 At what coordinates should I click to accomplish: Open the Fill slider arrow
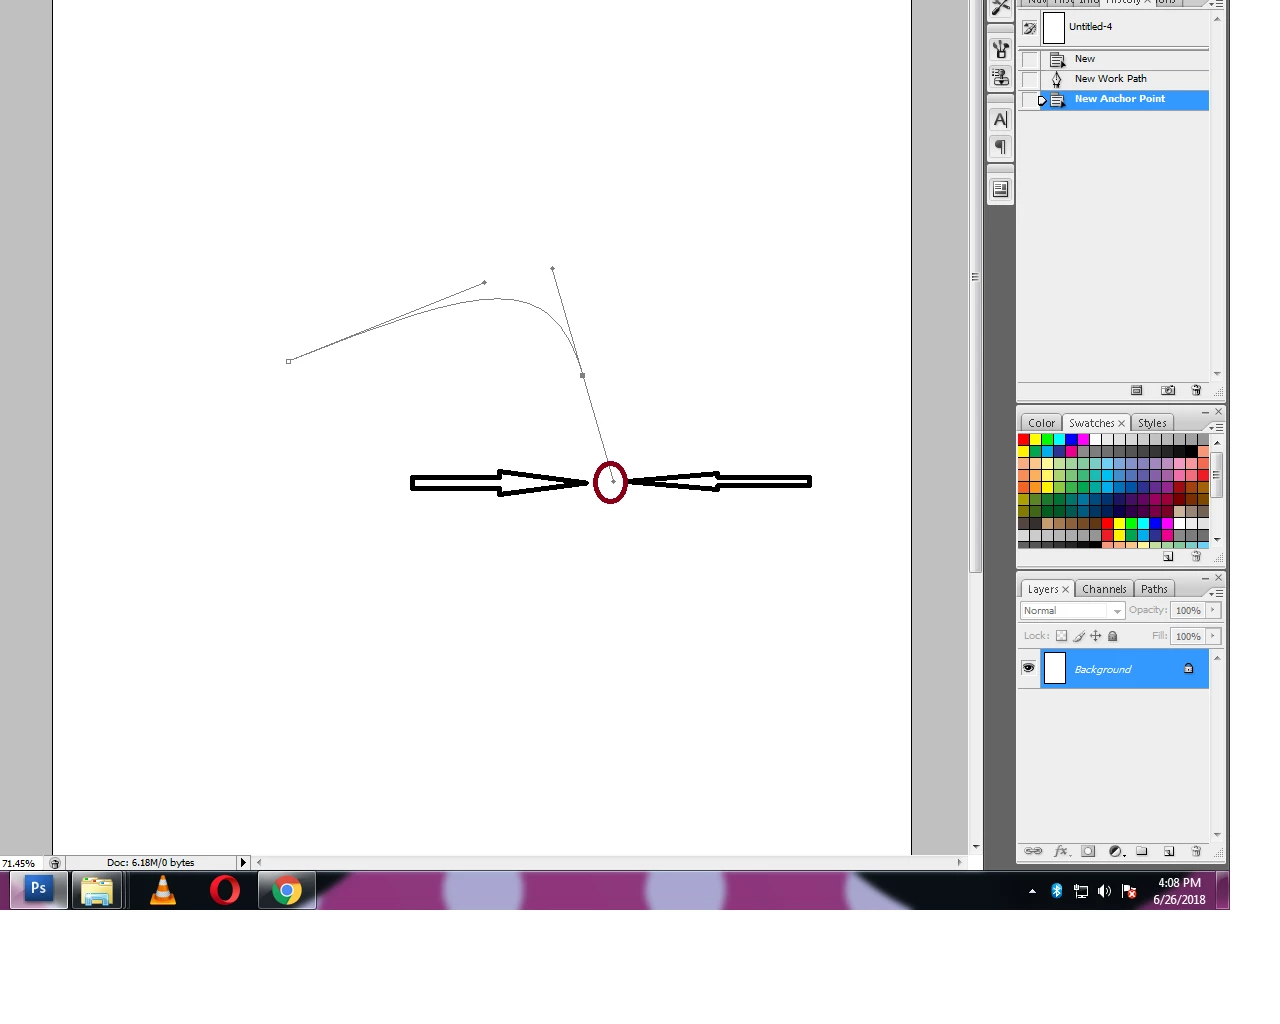(1213, 636)
